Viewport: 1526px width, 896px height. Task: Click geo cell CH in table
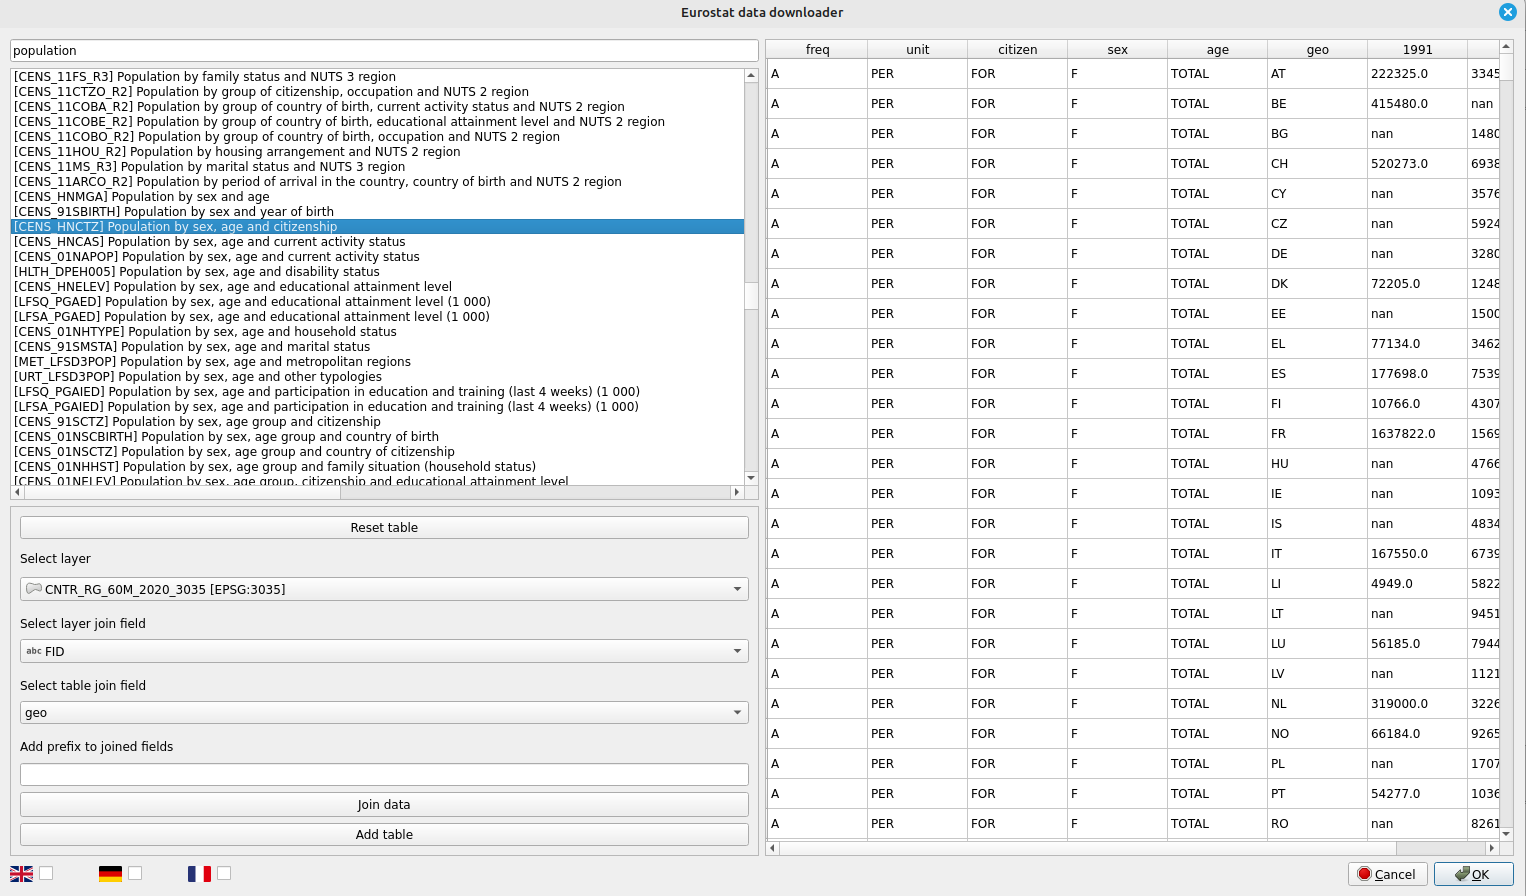(x=1317, y=164)
